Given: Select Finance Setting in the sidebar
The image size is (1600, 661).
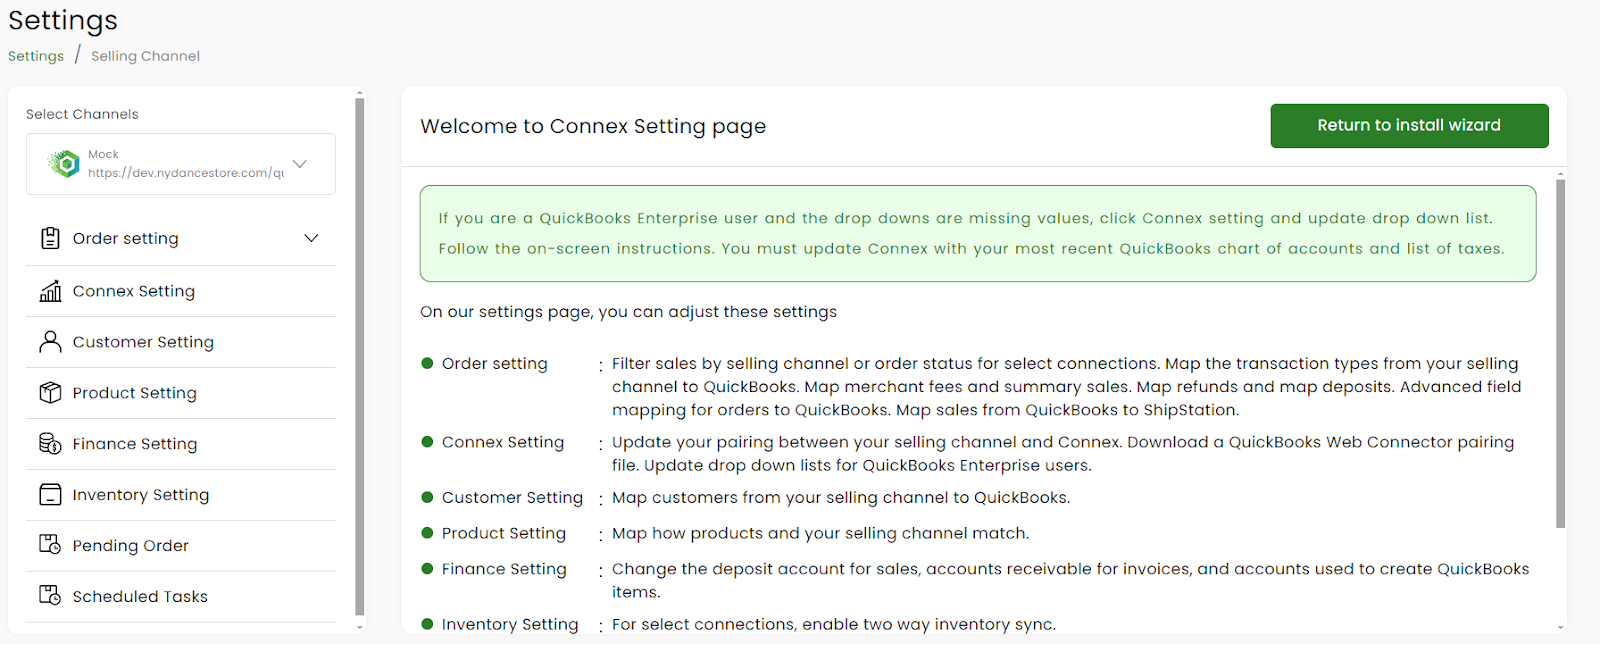Looking at the screenshot, I should click(x=181, y=444).
